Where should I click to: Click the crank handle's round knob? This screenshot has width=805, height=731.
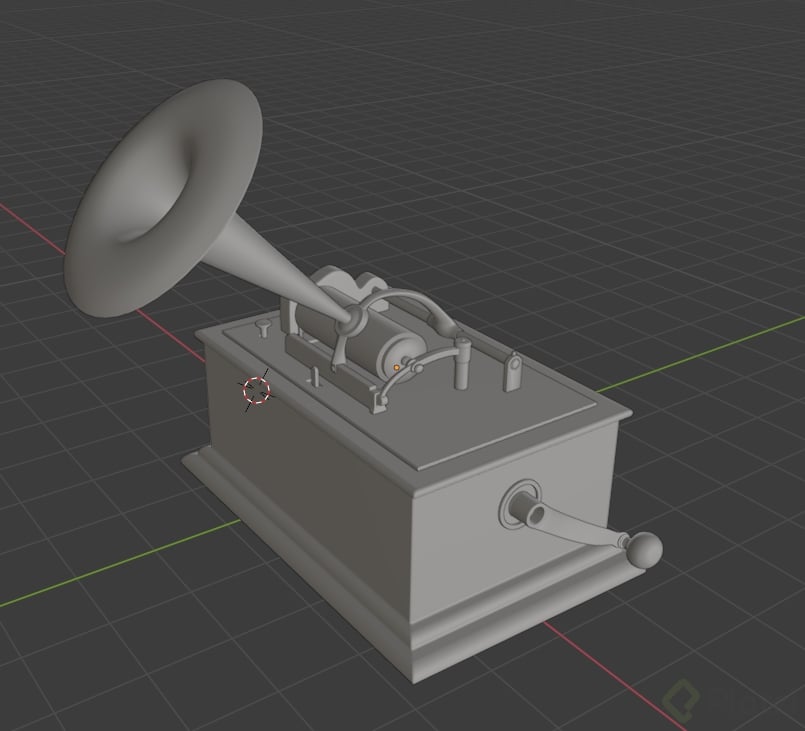click(x=645, y=550)
